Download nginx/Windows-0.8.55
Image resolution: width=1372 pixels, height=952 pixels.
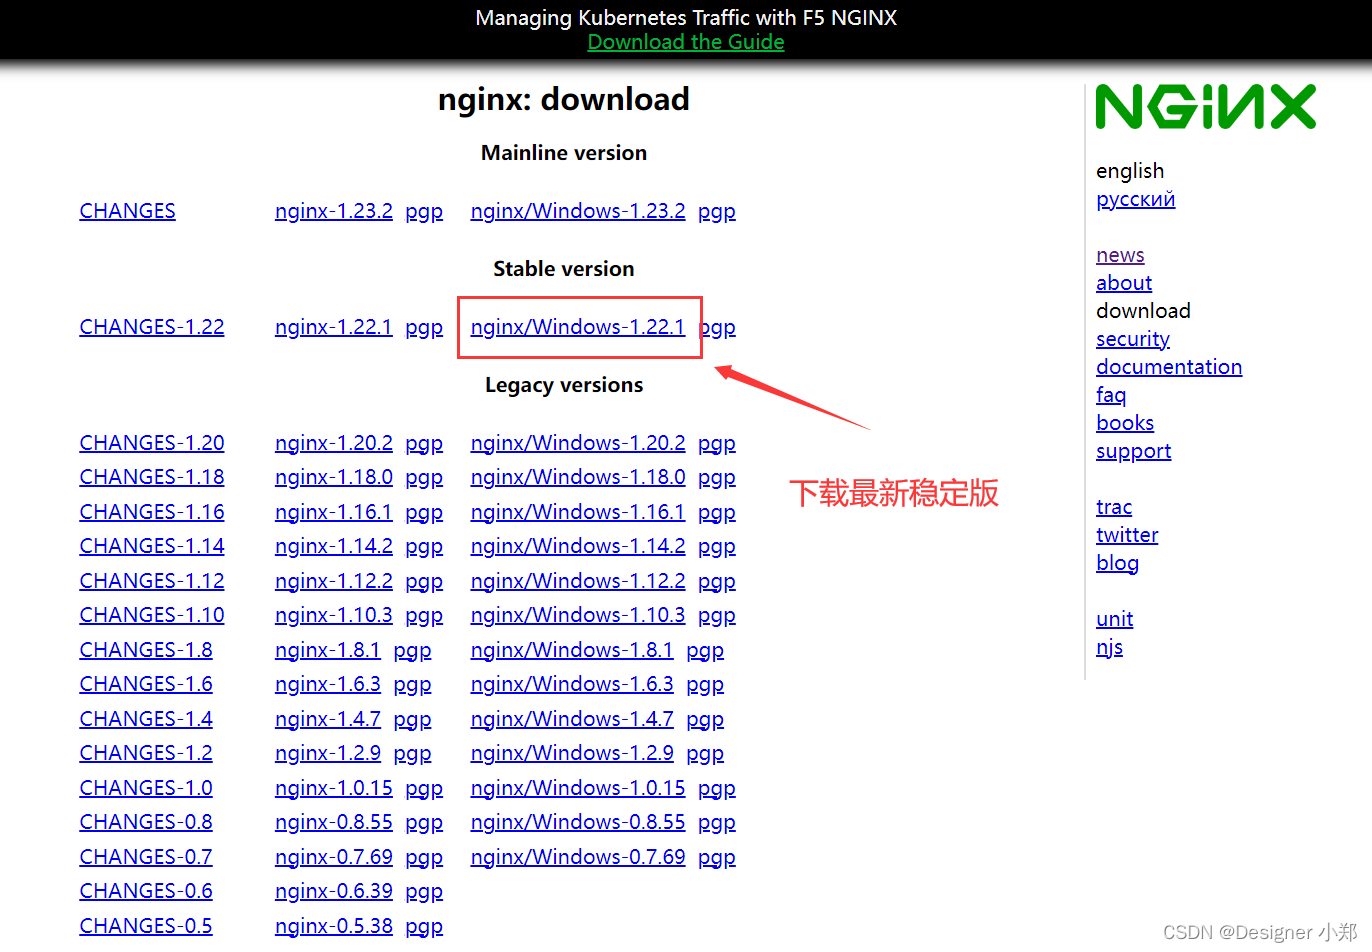(578, 822)
